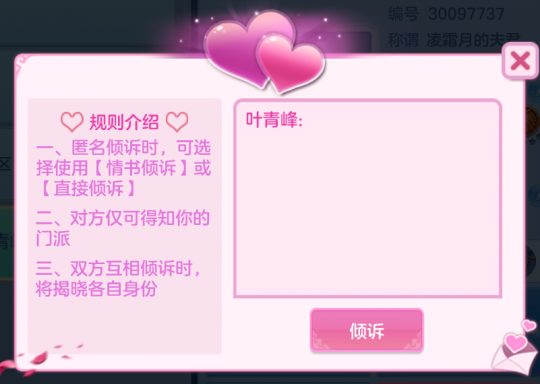
Task: Click inside the 叶青峰 message input box
Action: pos(367,198)
